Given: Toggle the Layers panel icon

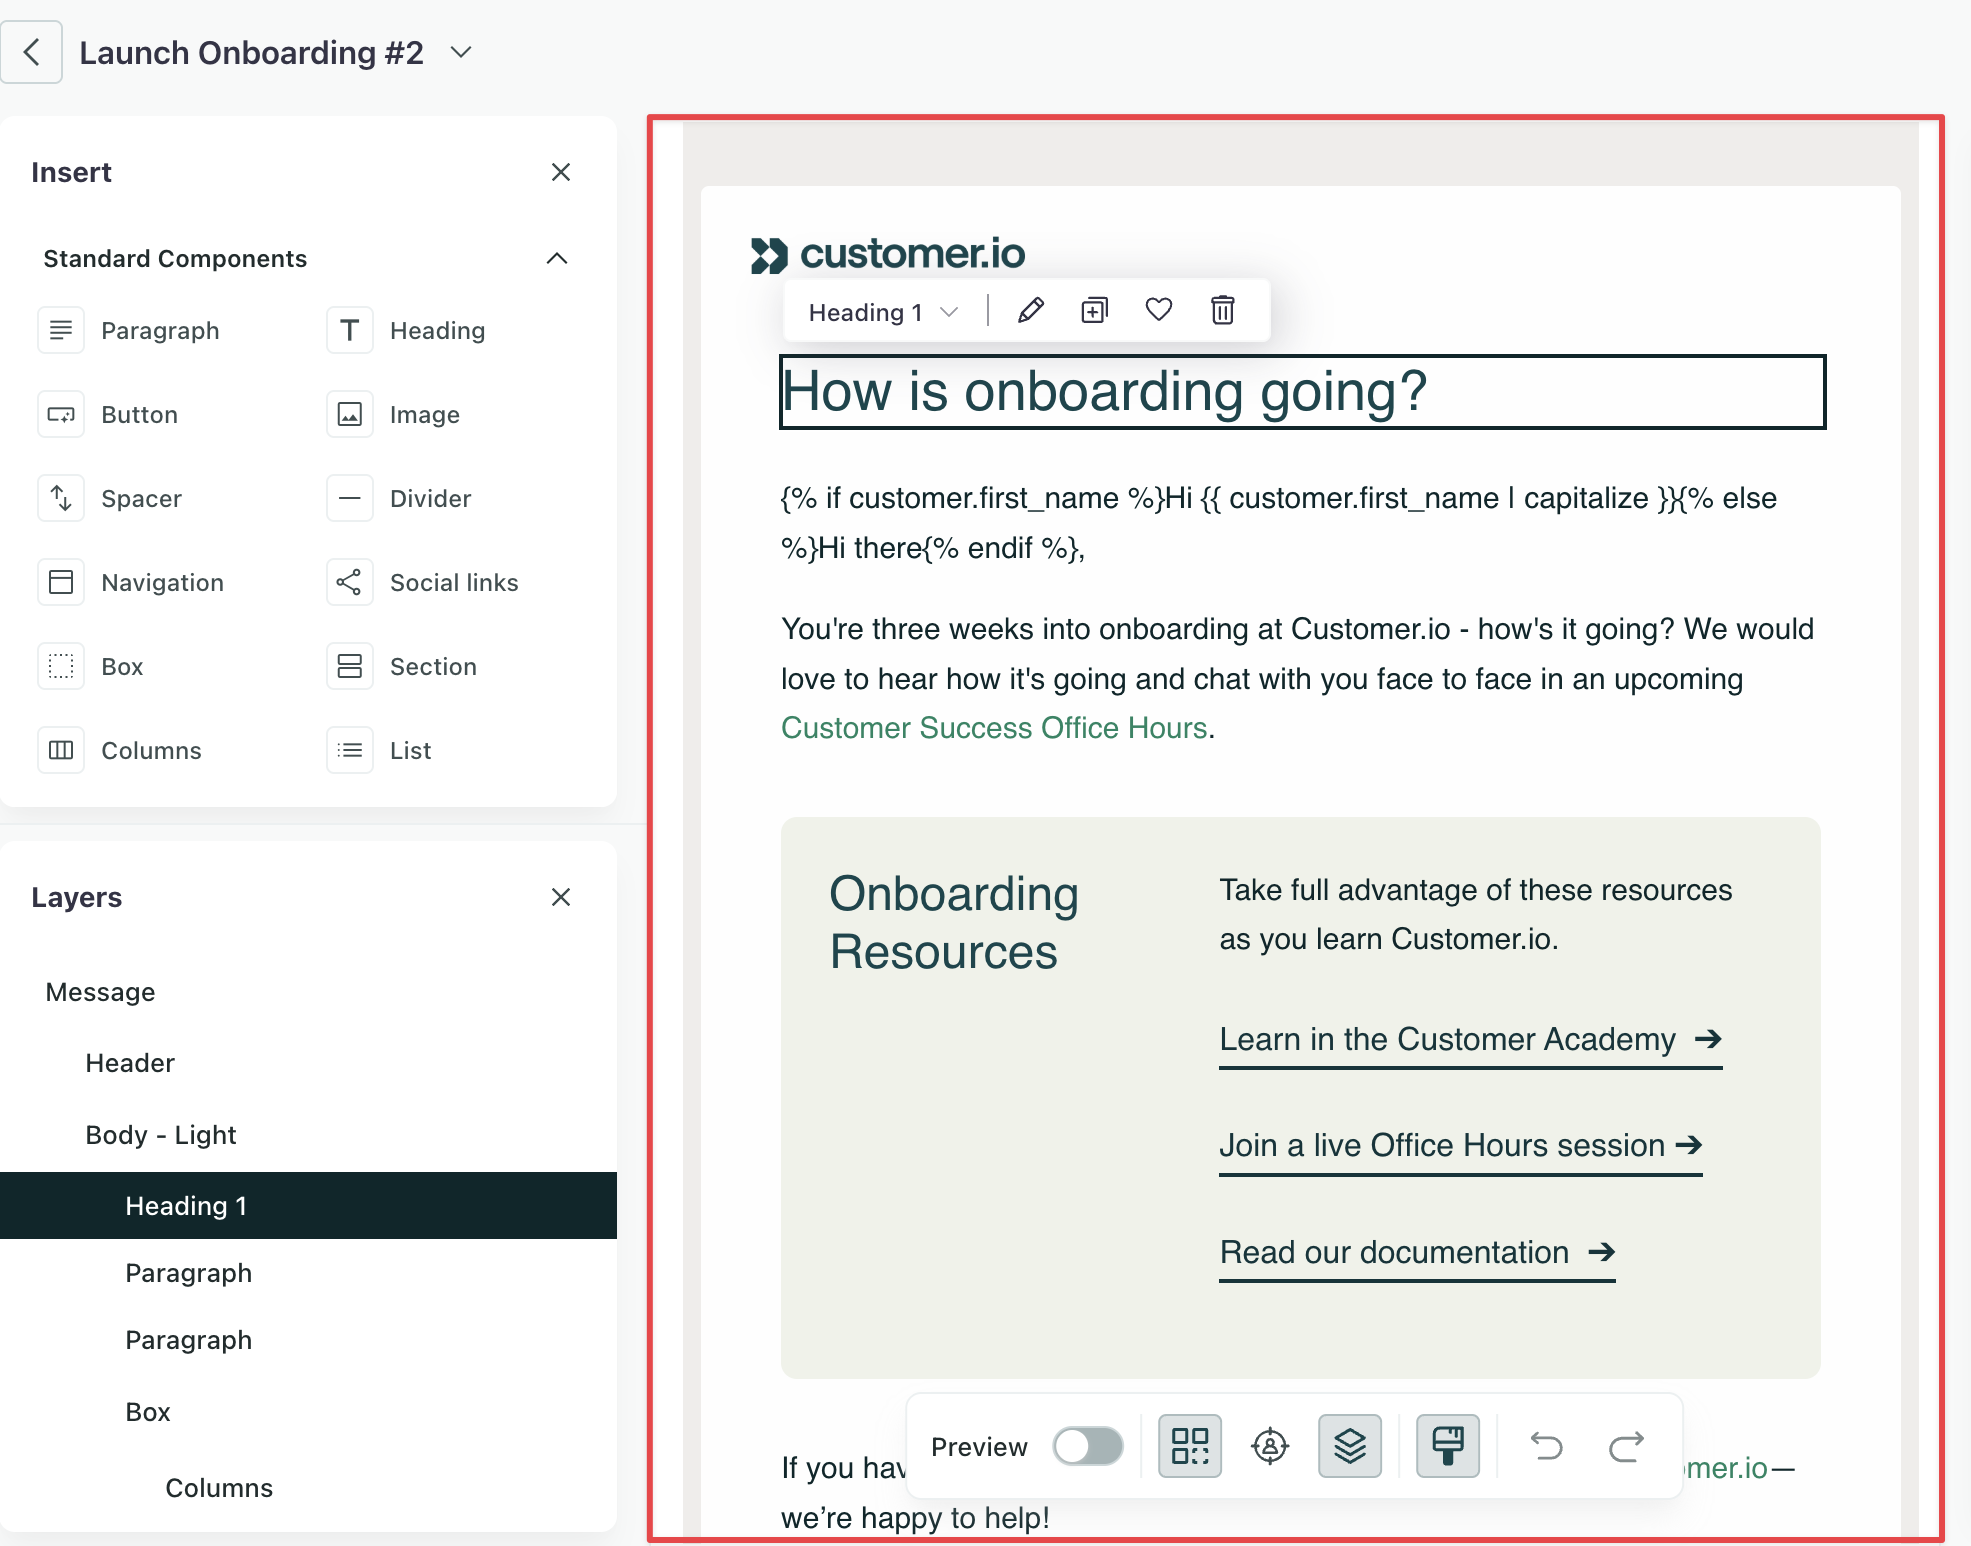Looking at the screenshot, I should point(1350,1446).
